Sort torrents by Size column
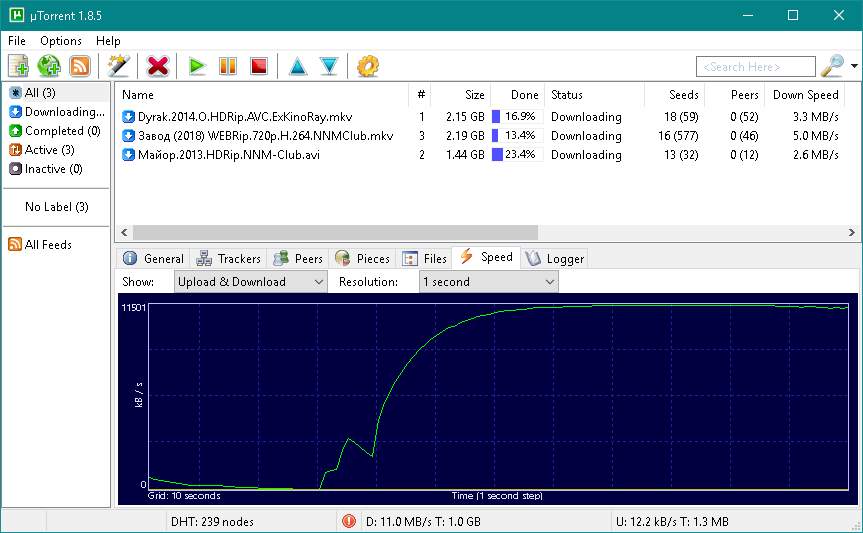This screenshot has width=863, height=533. pos(461,95)
